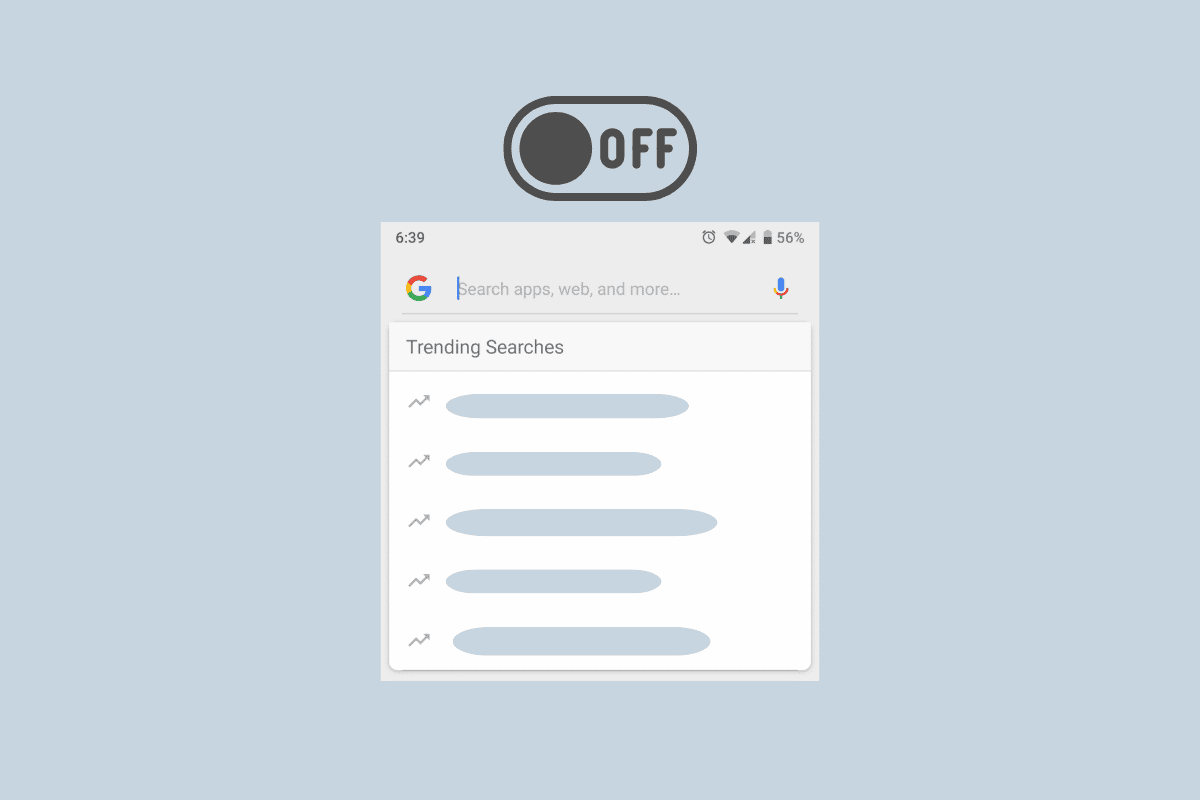Open the third trending search suggestion
Screen dimensions: 1200x800
(581, 523)
